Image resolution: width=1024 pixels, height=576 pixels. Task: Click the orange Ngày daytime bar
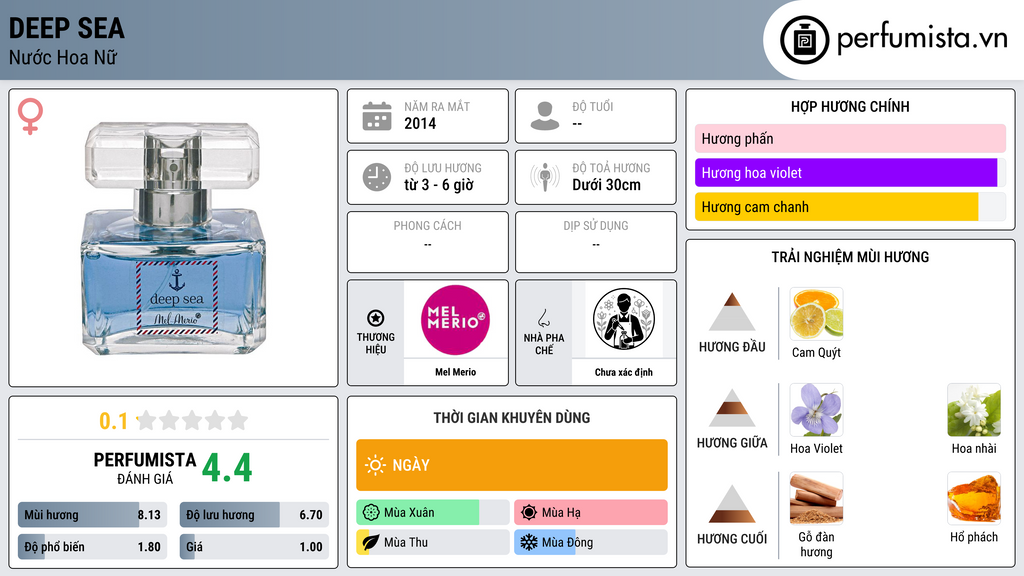pos(512,465)
